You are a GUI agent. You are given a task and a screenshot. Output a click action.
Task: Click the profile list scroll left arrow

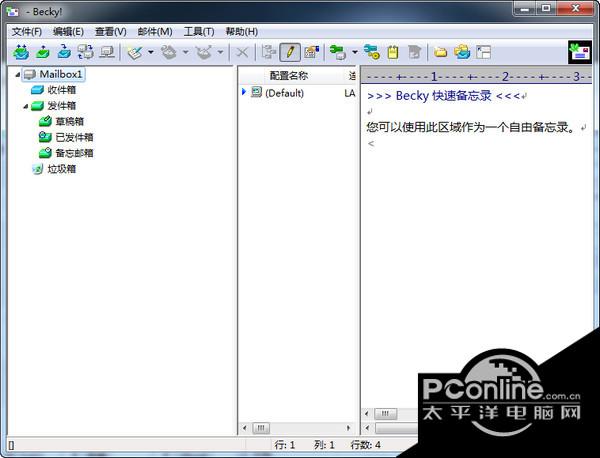click(245, 428)
